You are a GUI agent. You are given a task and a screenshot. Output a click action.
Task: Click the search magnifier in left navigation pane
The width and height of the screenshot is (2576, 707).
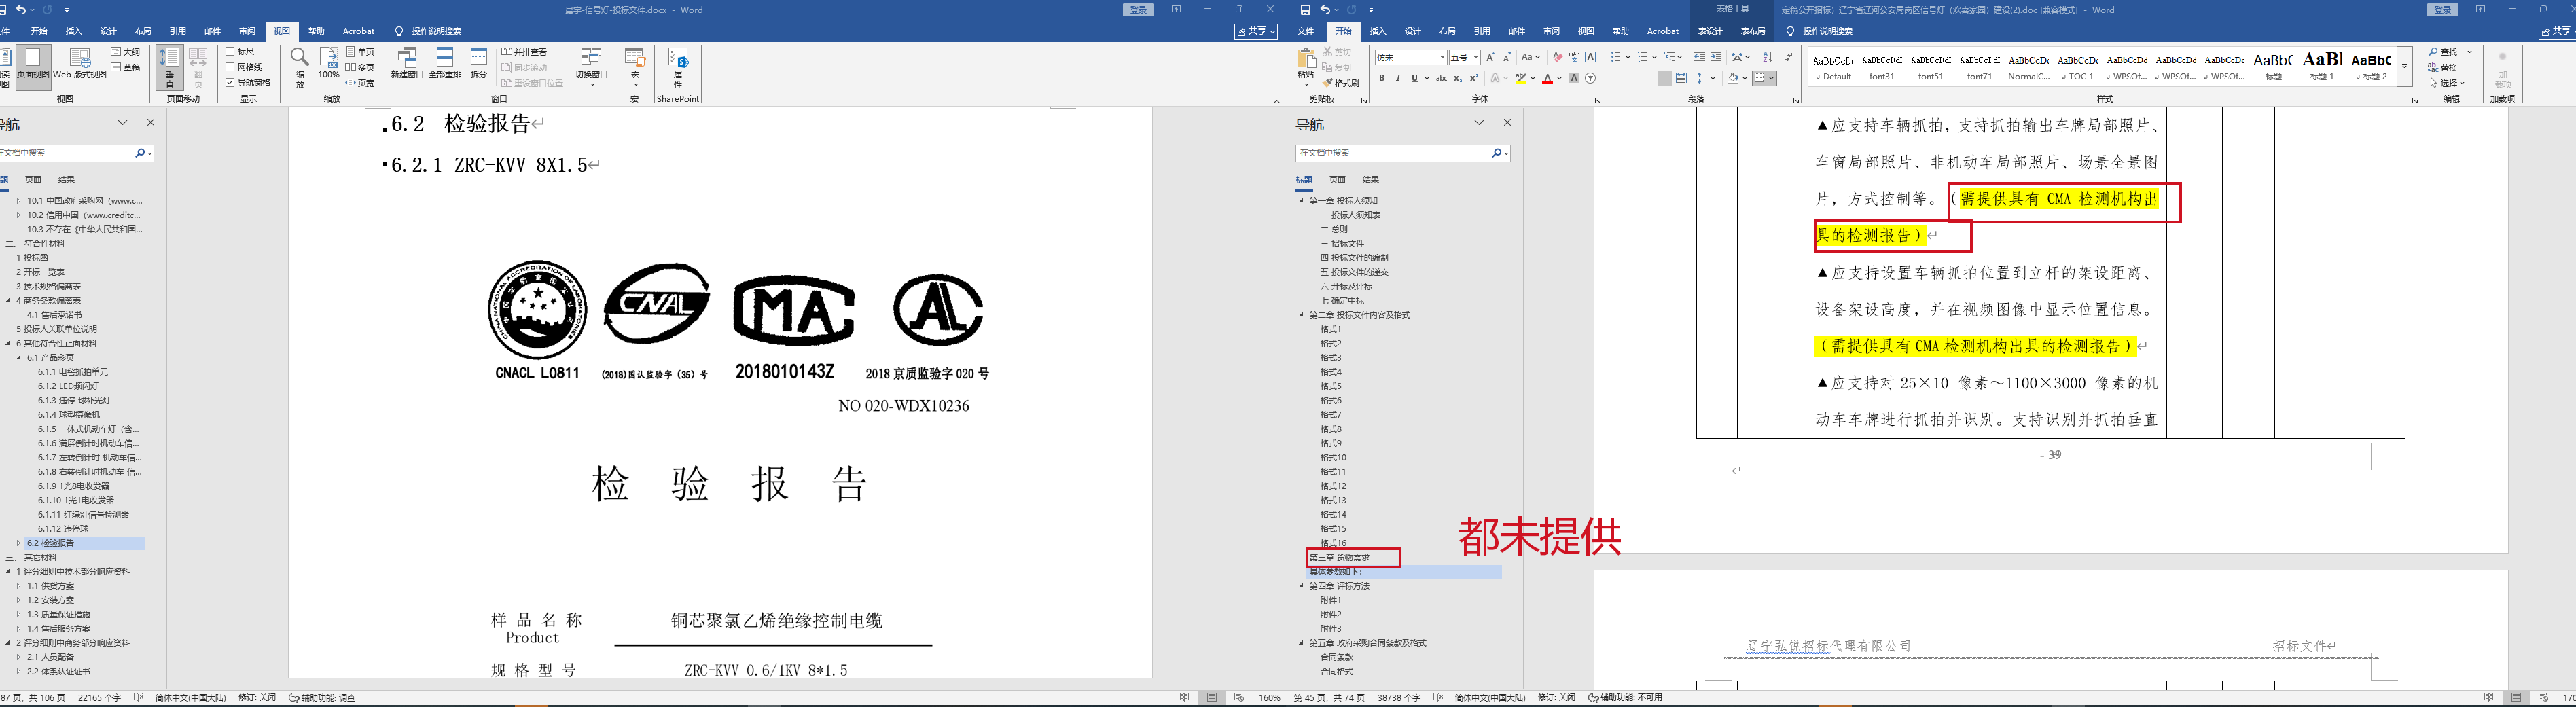click(x=140, y=153)
